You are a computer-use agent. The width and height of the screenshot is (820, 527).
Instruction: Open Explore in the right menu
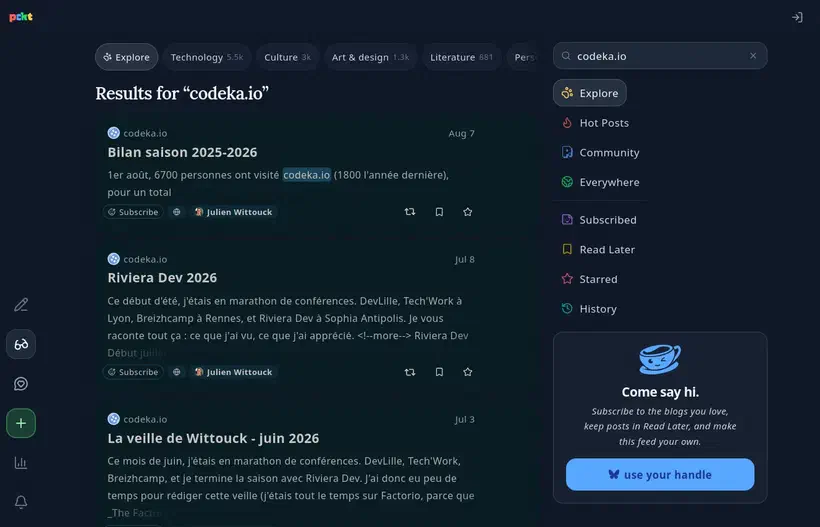pyautogui.click(x=590, y=93)
